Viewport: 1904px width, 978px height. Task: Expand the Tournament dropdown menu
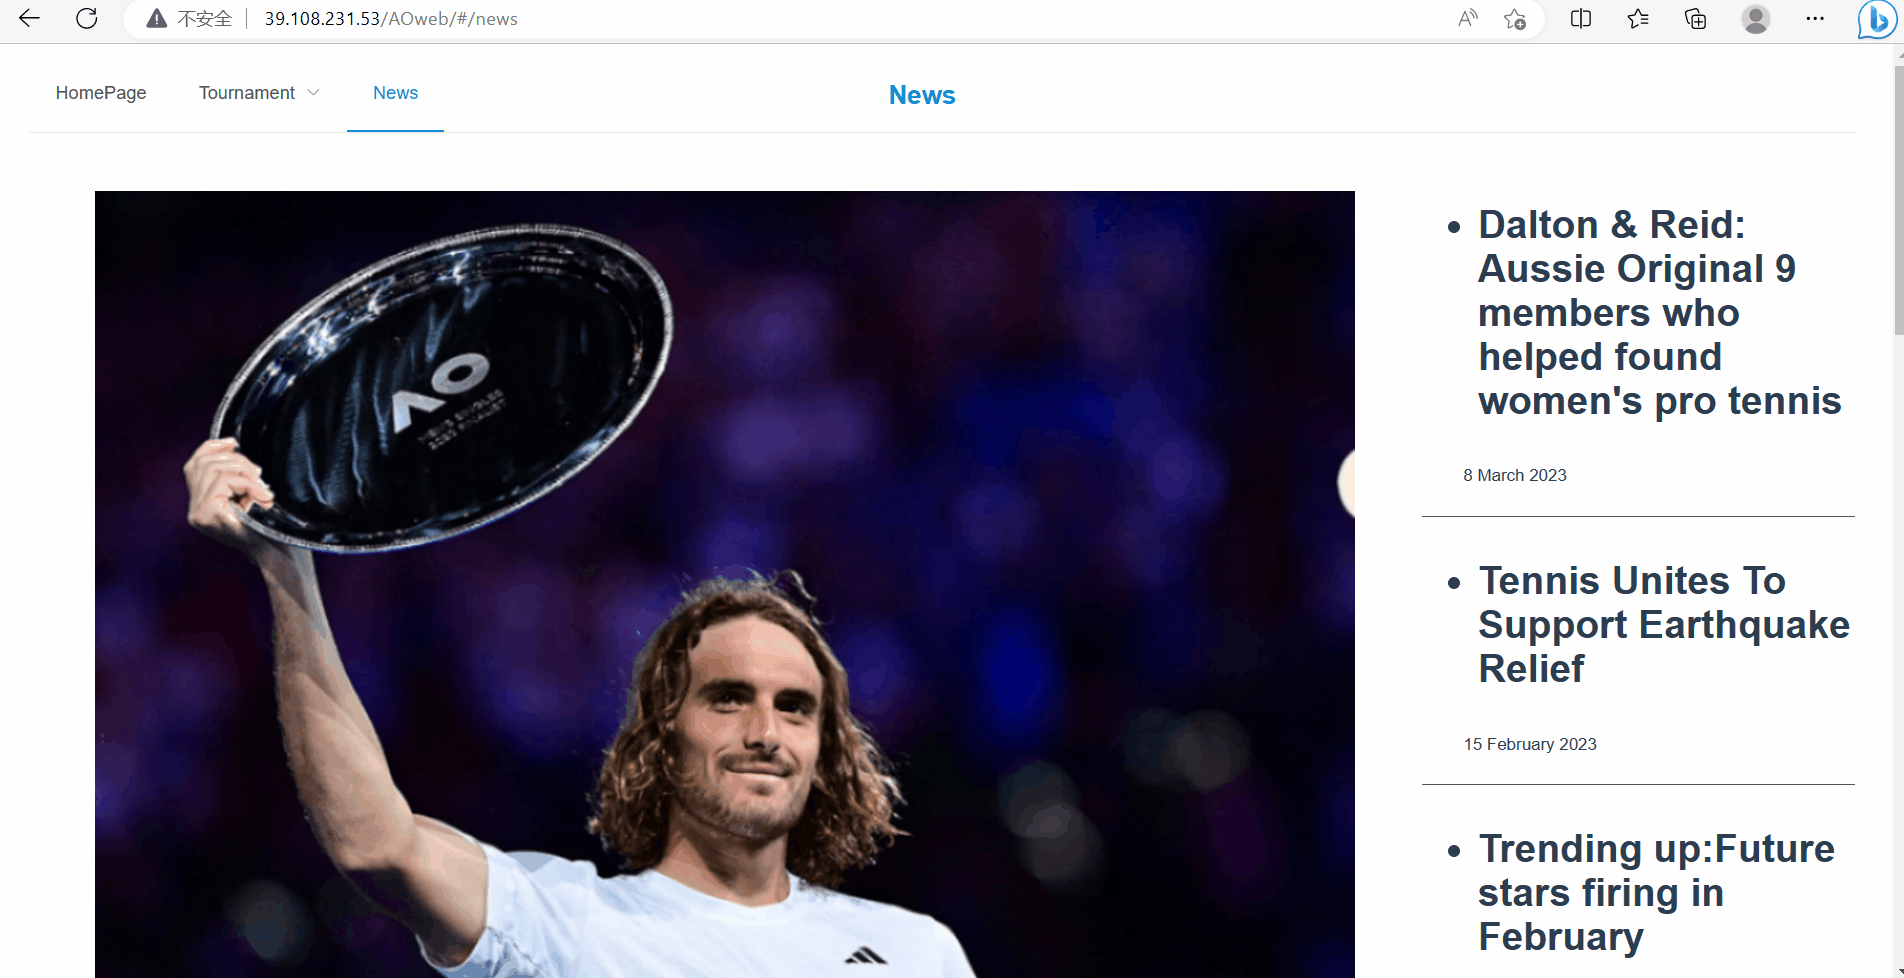pyautogui.click(x=259, y=93)
